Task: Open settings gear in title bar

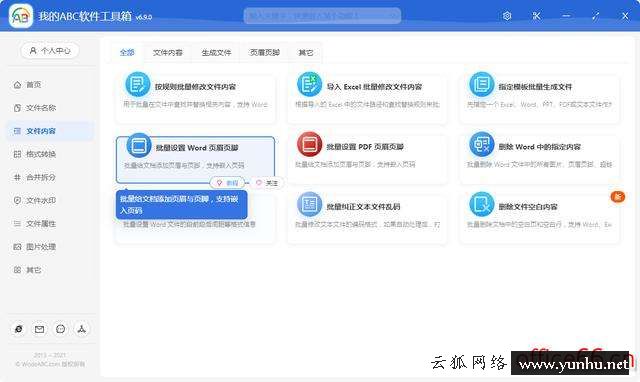Action: (x=507, y=16)
